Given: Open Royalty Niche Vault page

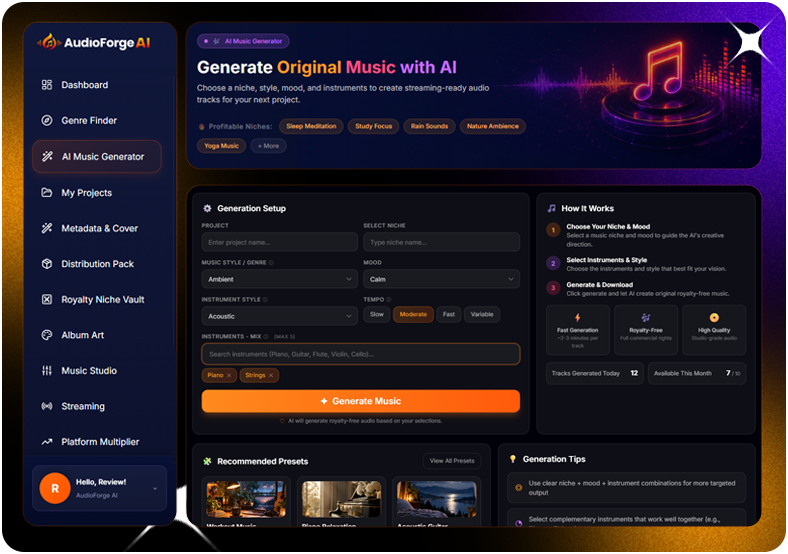Looking at the screenshot, I should pyautogui.click(x=103, y=300).
